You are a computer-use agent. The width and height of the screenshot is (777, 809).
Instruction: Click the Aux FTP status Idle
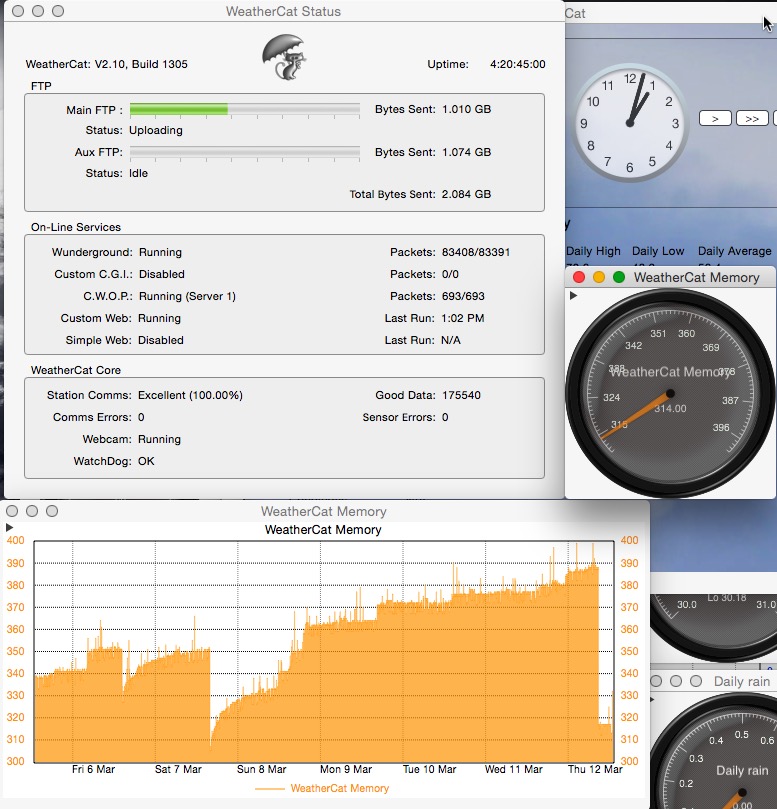click(x=138, y=173)
